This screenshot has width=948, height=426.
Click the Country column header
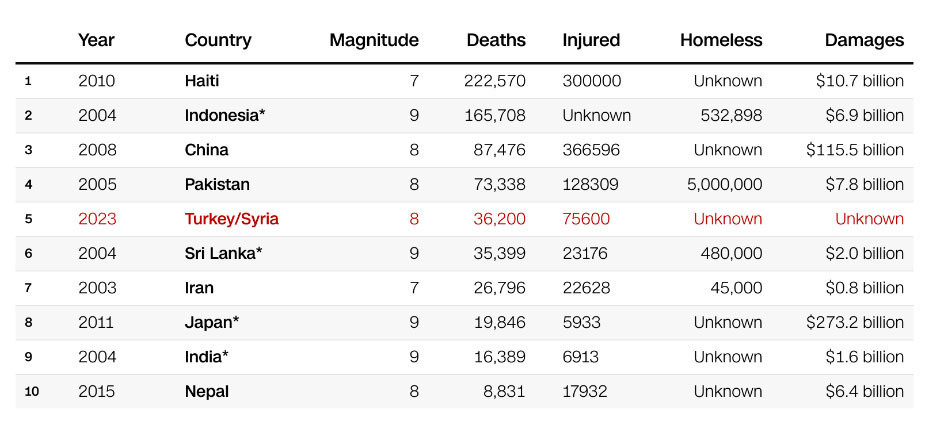point(218,40)
